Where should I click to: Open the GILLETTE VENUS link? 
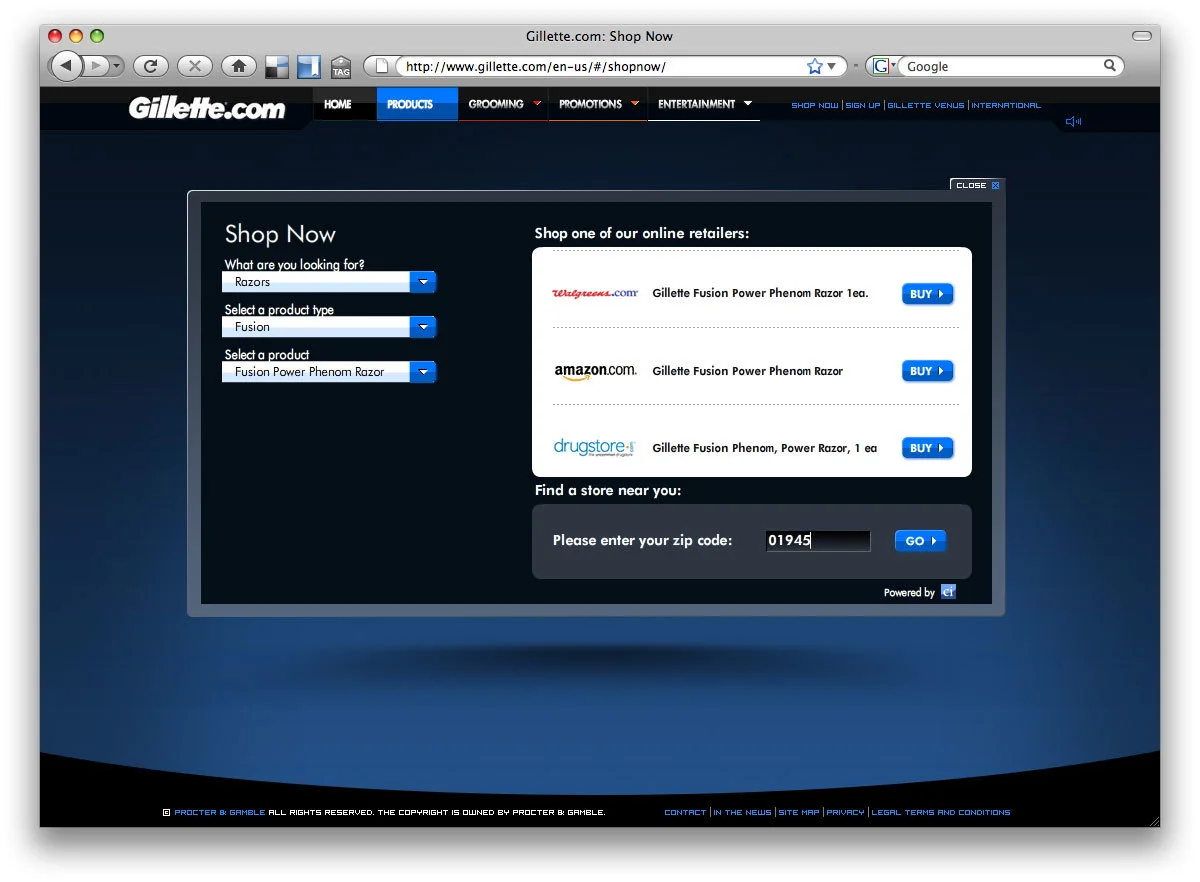click(926, 105)
